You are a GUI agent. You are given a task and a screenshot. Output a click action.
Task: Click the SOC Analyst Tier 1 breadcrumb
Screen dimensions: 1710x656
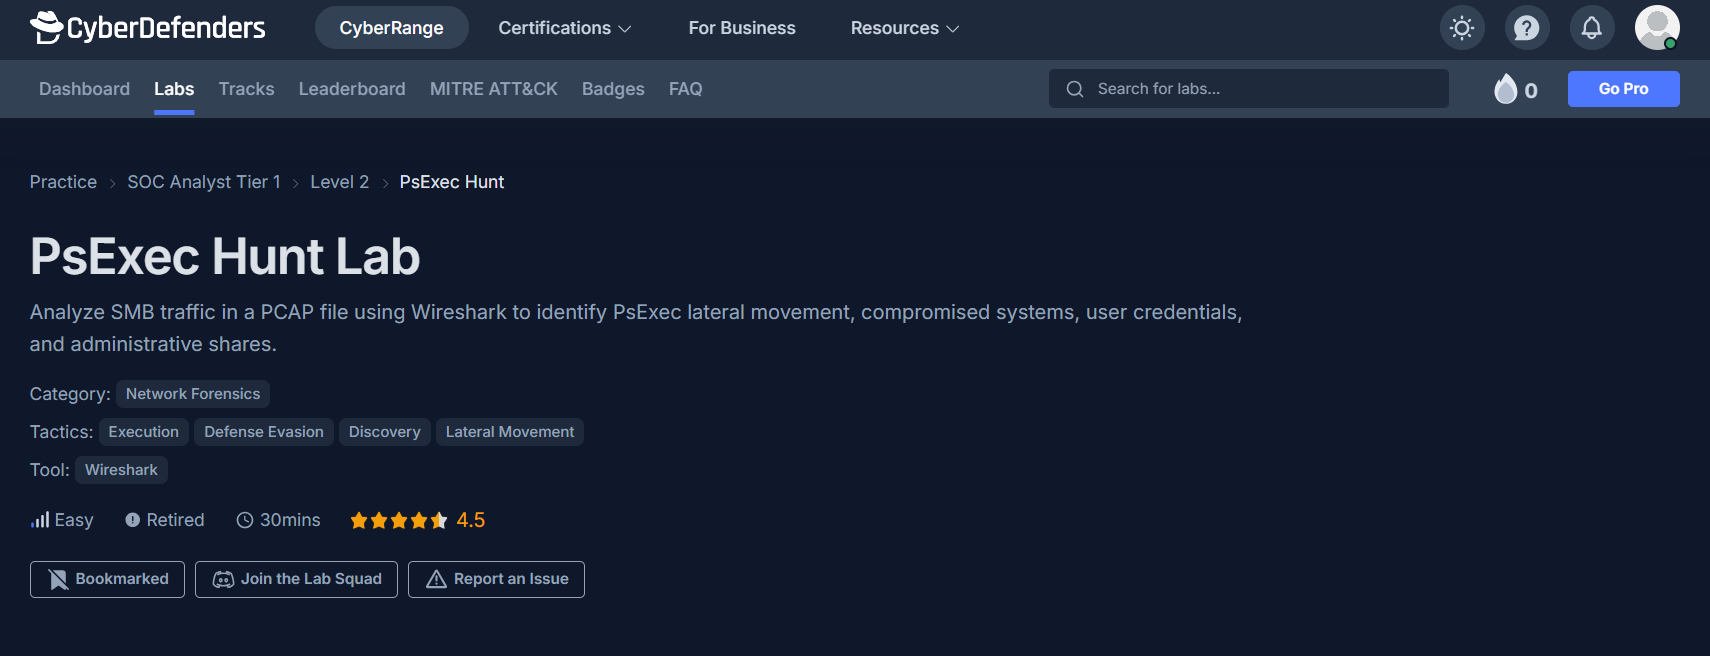coord(204,182)
